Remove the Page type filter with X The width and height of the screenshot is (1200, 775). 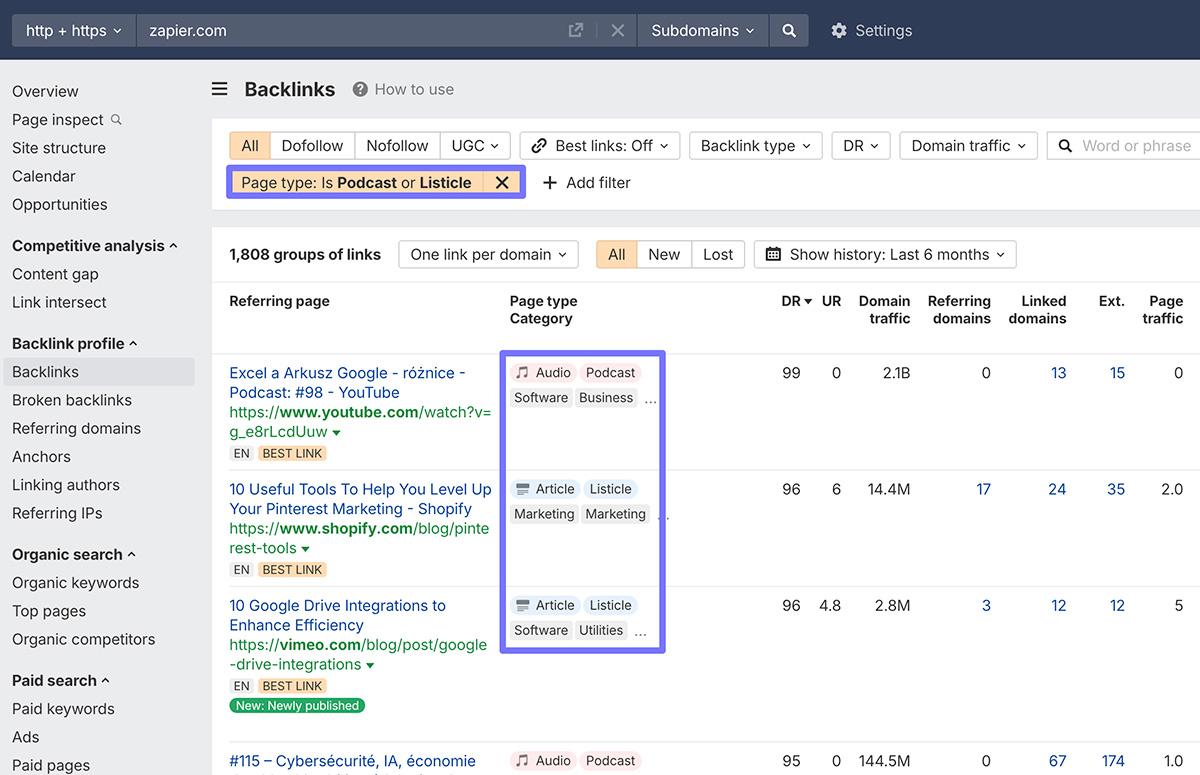(502, 182)
